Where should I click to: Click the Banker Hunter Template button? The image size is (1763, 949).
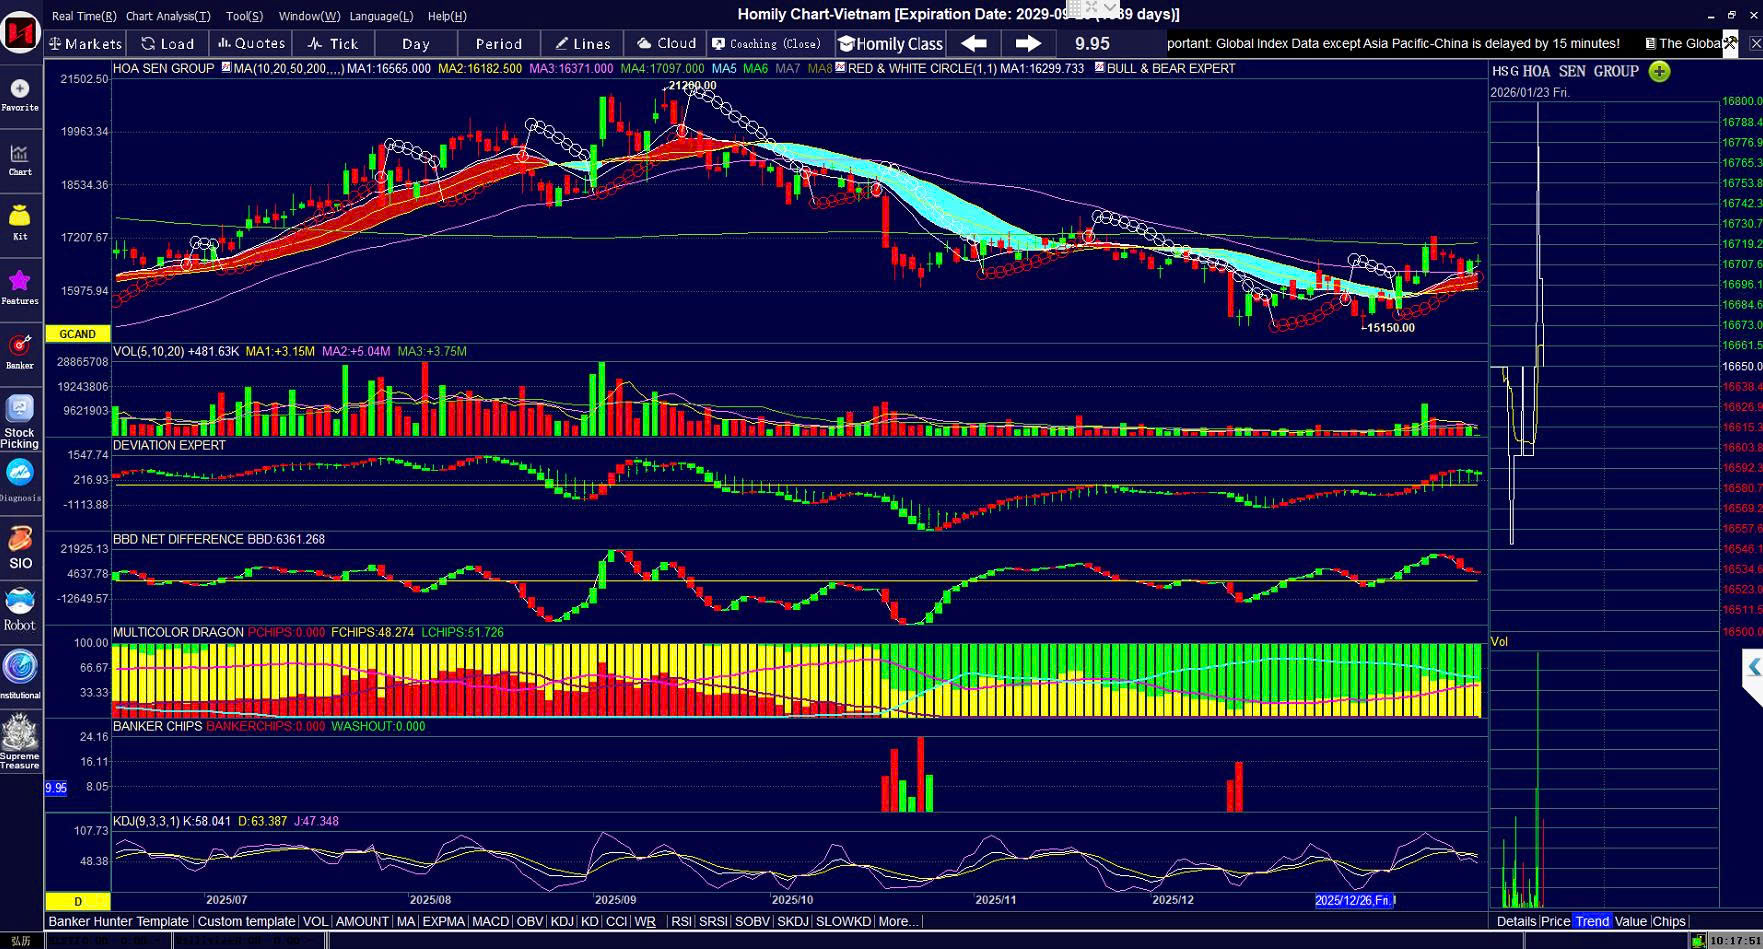coord(118,921)
